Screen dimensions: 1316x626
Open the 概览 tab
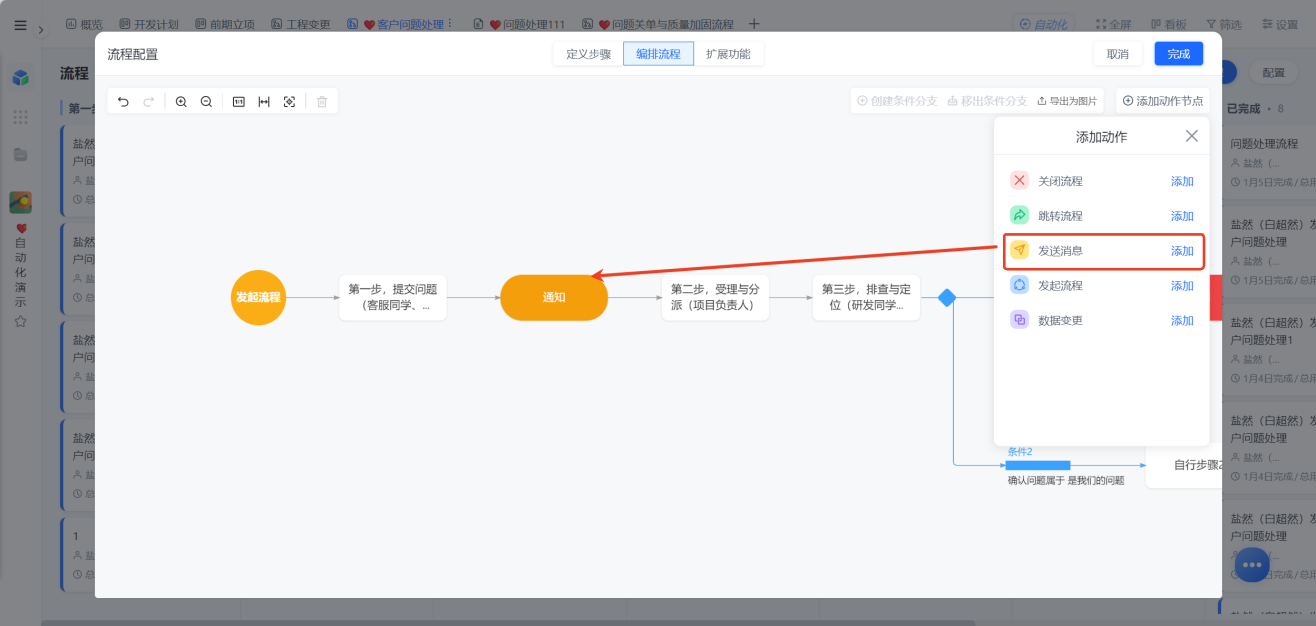tap(84, 24)
